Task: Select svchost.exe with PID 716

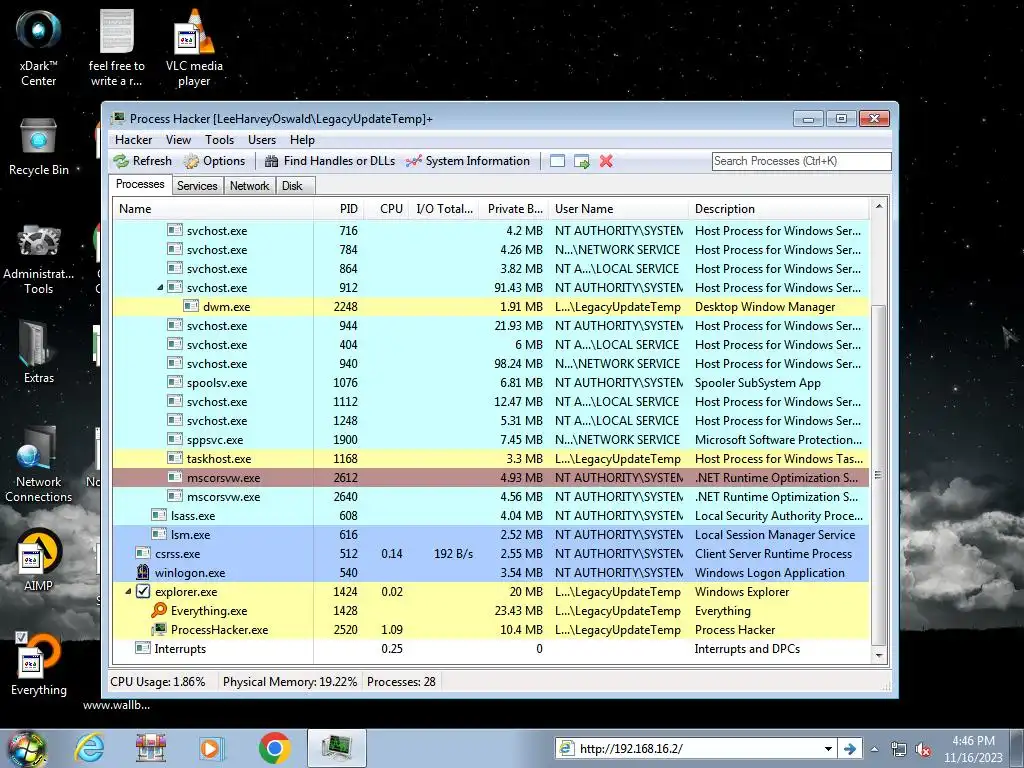Action: [x=490, y=231]
